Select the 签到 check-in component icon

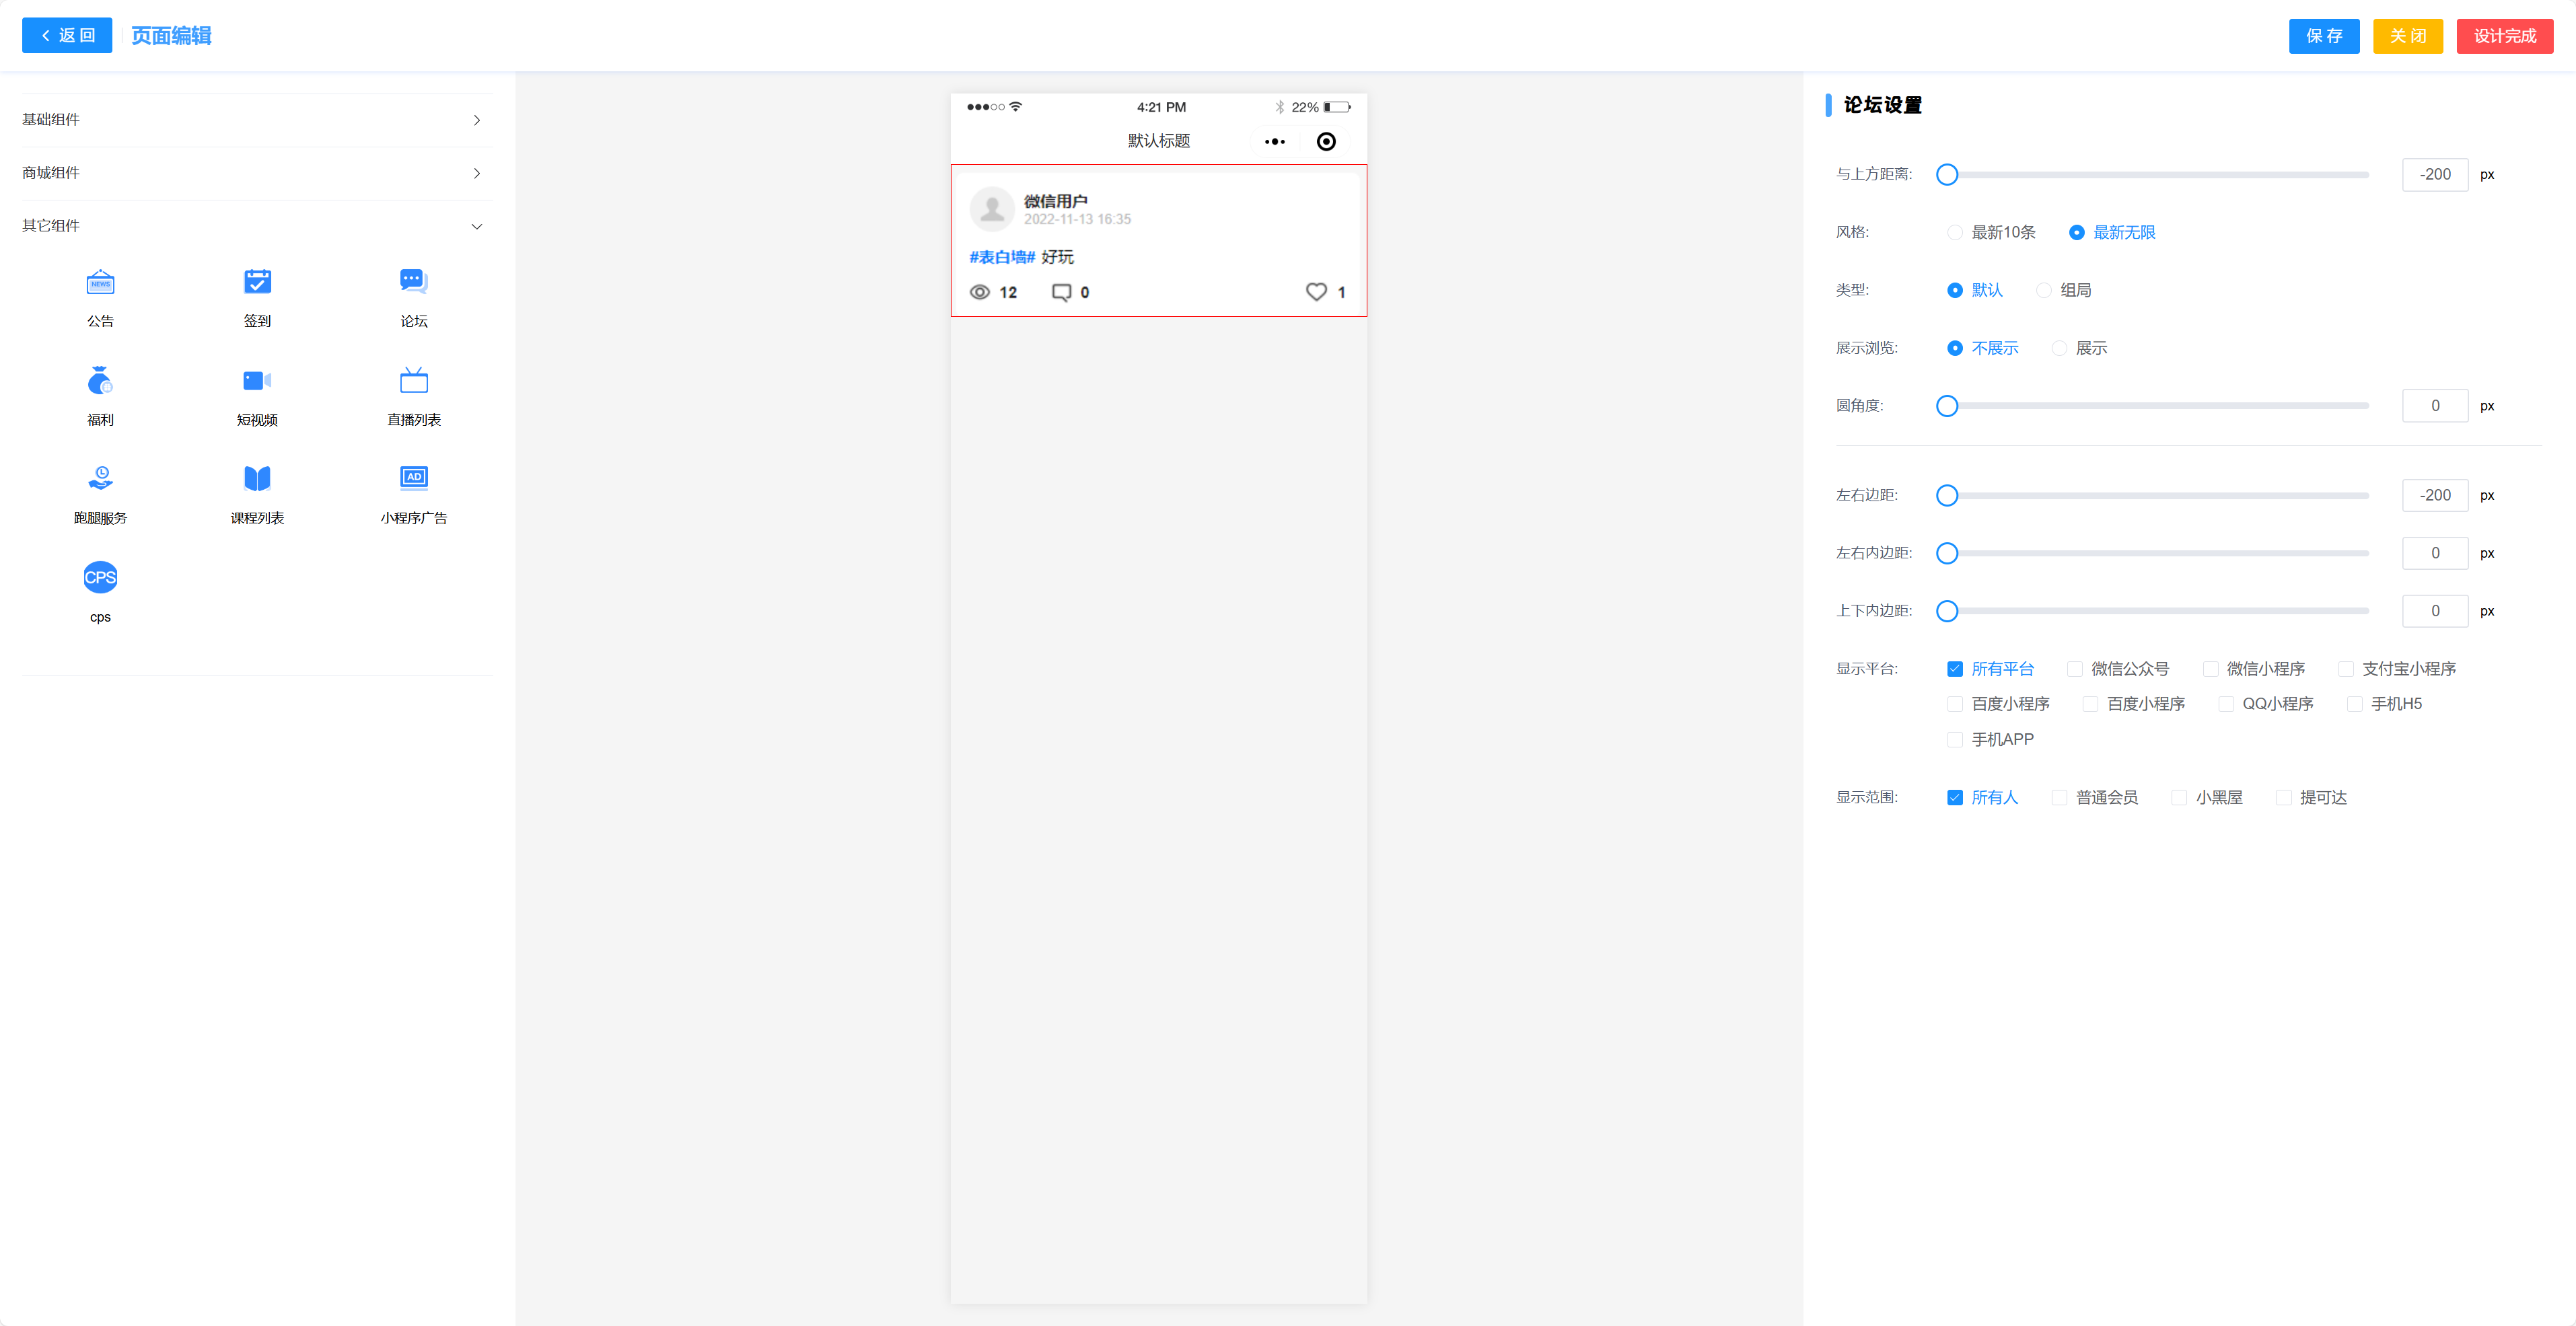[x=257, y=283]
